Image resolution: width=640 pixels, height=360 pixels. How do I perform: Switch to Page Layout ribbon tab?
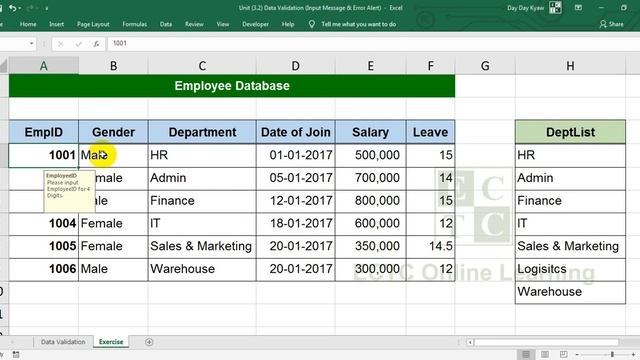93,24
